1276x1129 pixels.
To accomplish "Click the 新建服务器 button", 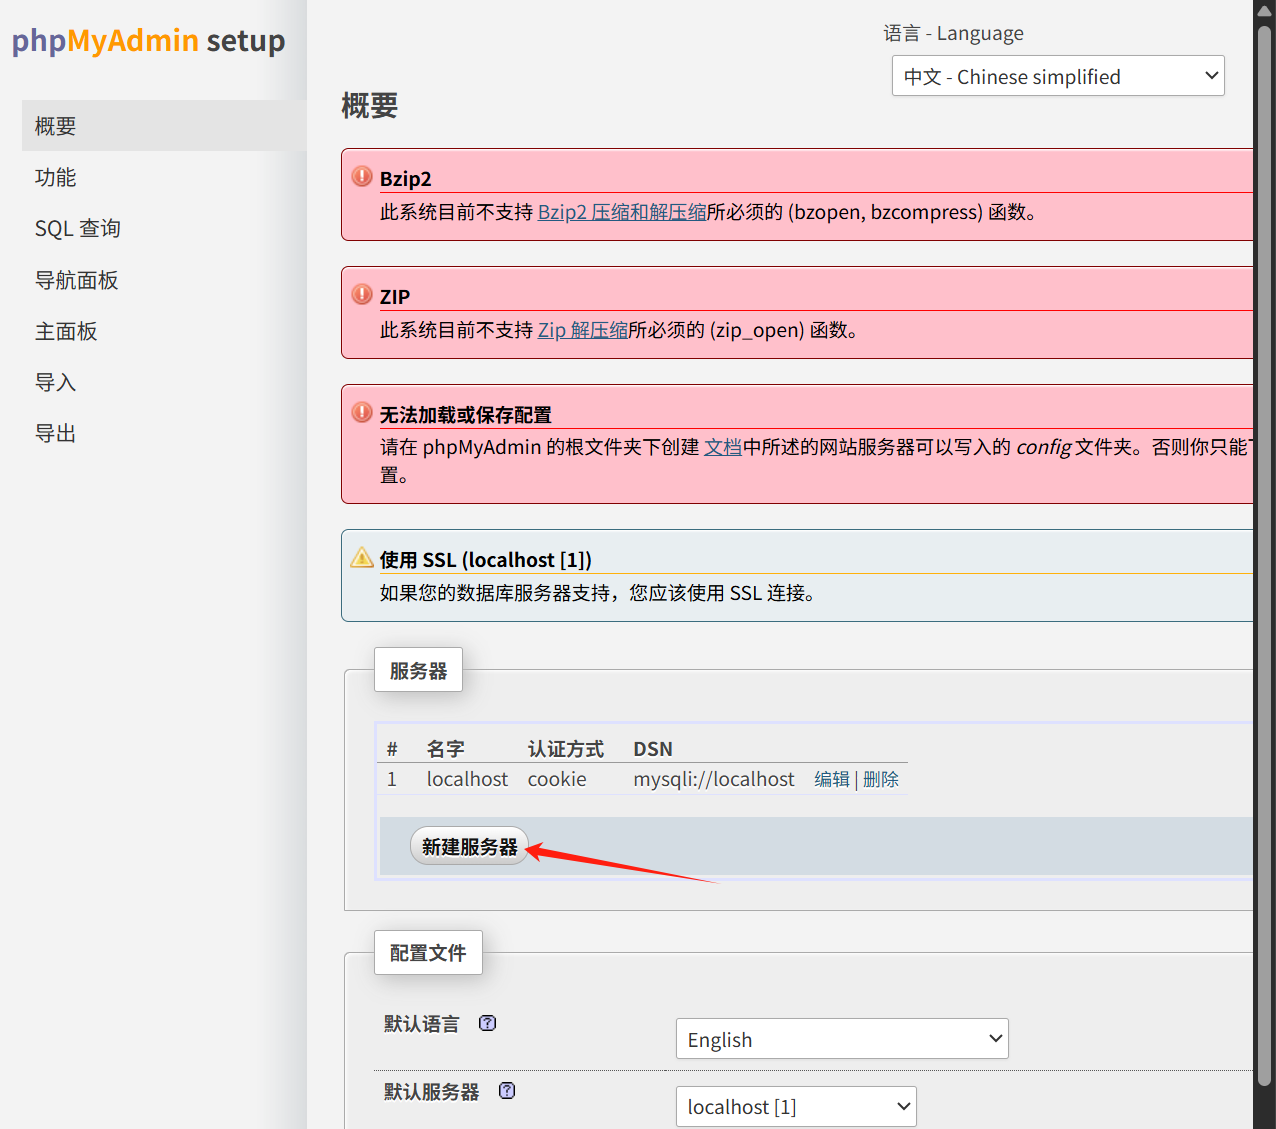I will pos(469,846).
